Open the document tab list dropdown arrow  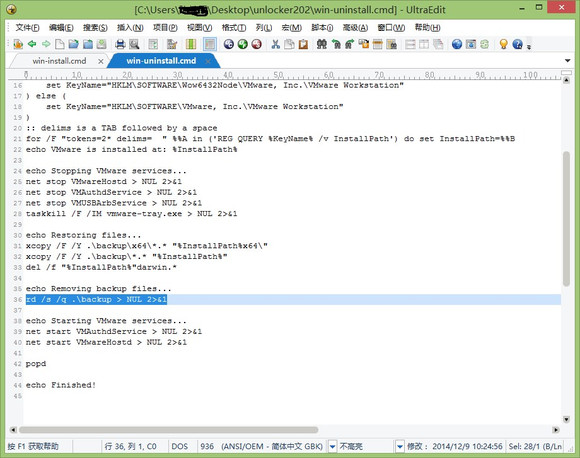(x=568, y=61)
